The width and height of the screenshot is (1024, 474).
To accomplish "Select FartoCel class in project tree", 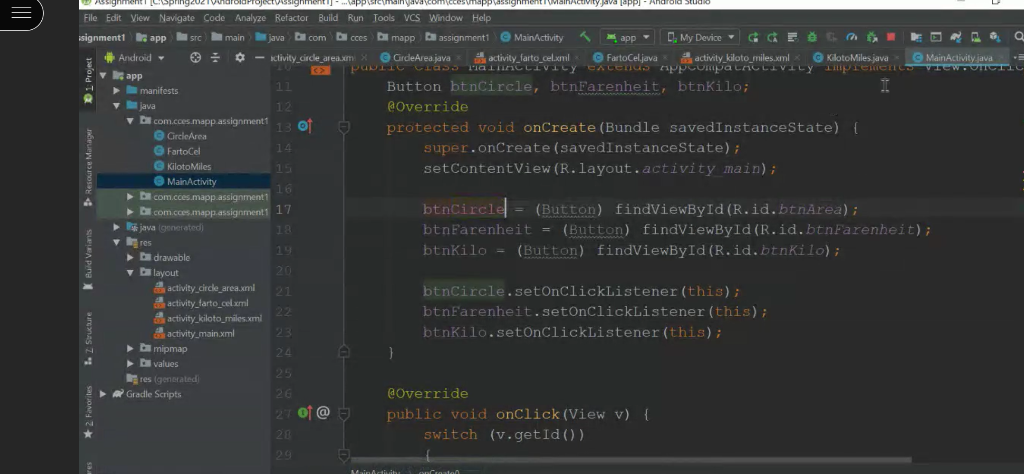I will tap(183, 151).
